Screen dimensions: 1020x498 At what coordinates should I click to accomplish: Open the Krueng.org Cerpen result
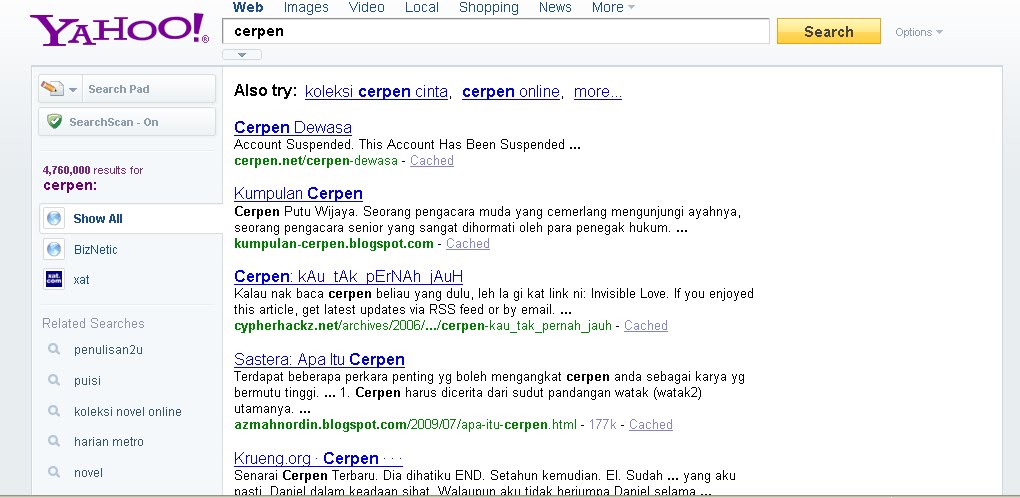click(318, 458)
